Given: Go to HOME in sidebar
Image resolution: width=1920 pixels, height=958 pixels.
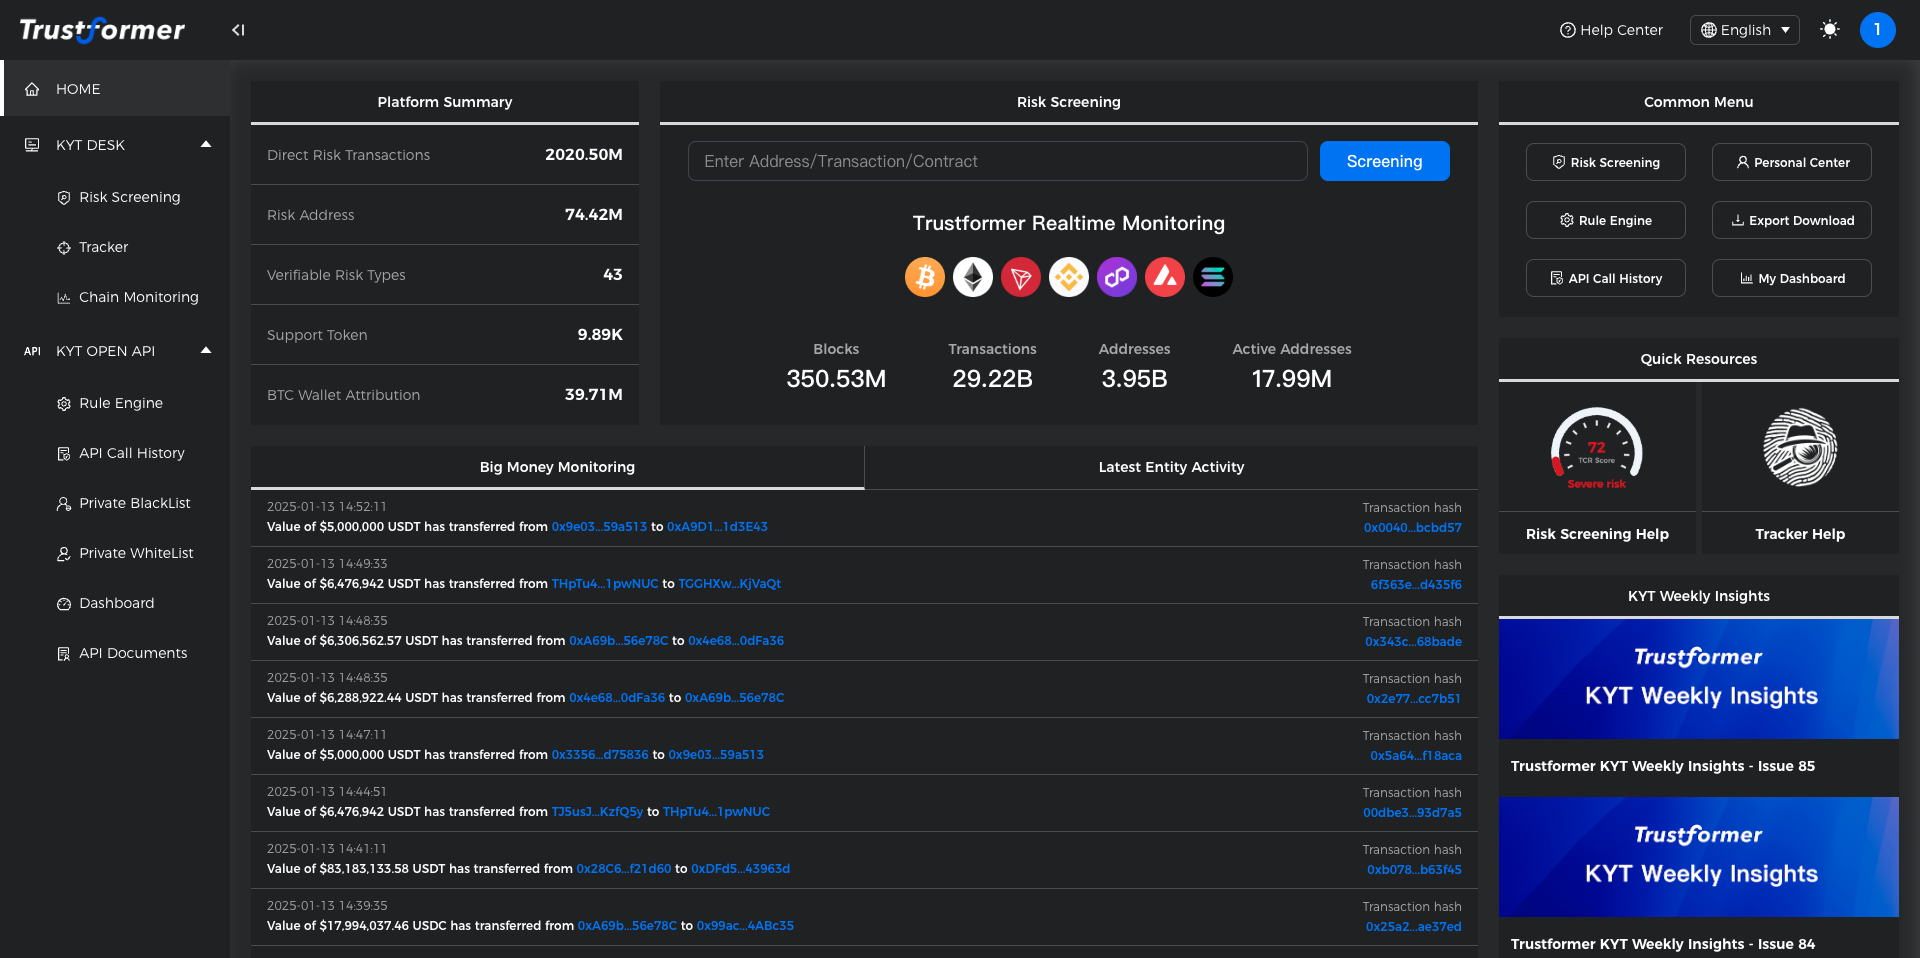Looking at the screenshot, I should 115,89.
